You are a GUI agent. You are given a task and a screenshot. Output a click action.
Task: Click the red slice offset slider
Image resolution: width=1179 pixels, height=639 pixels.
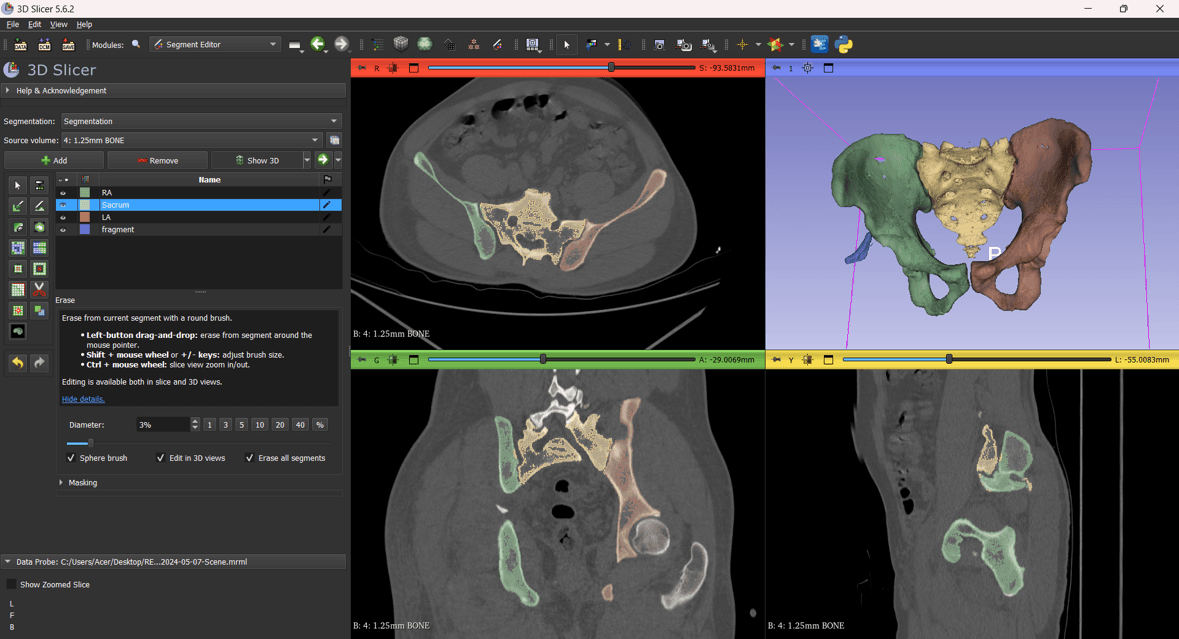click(561, 68)
